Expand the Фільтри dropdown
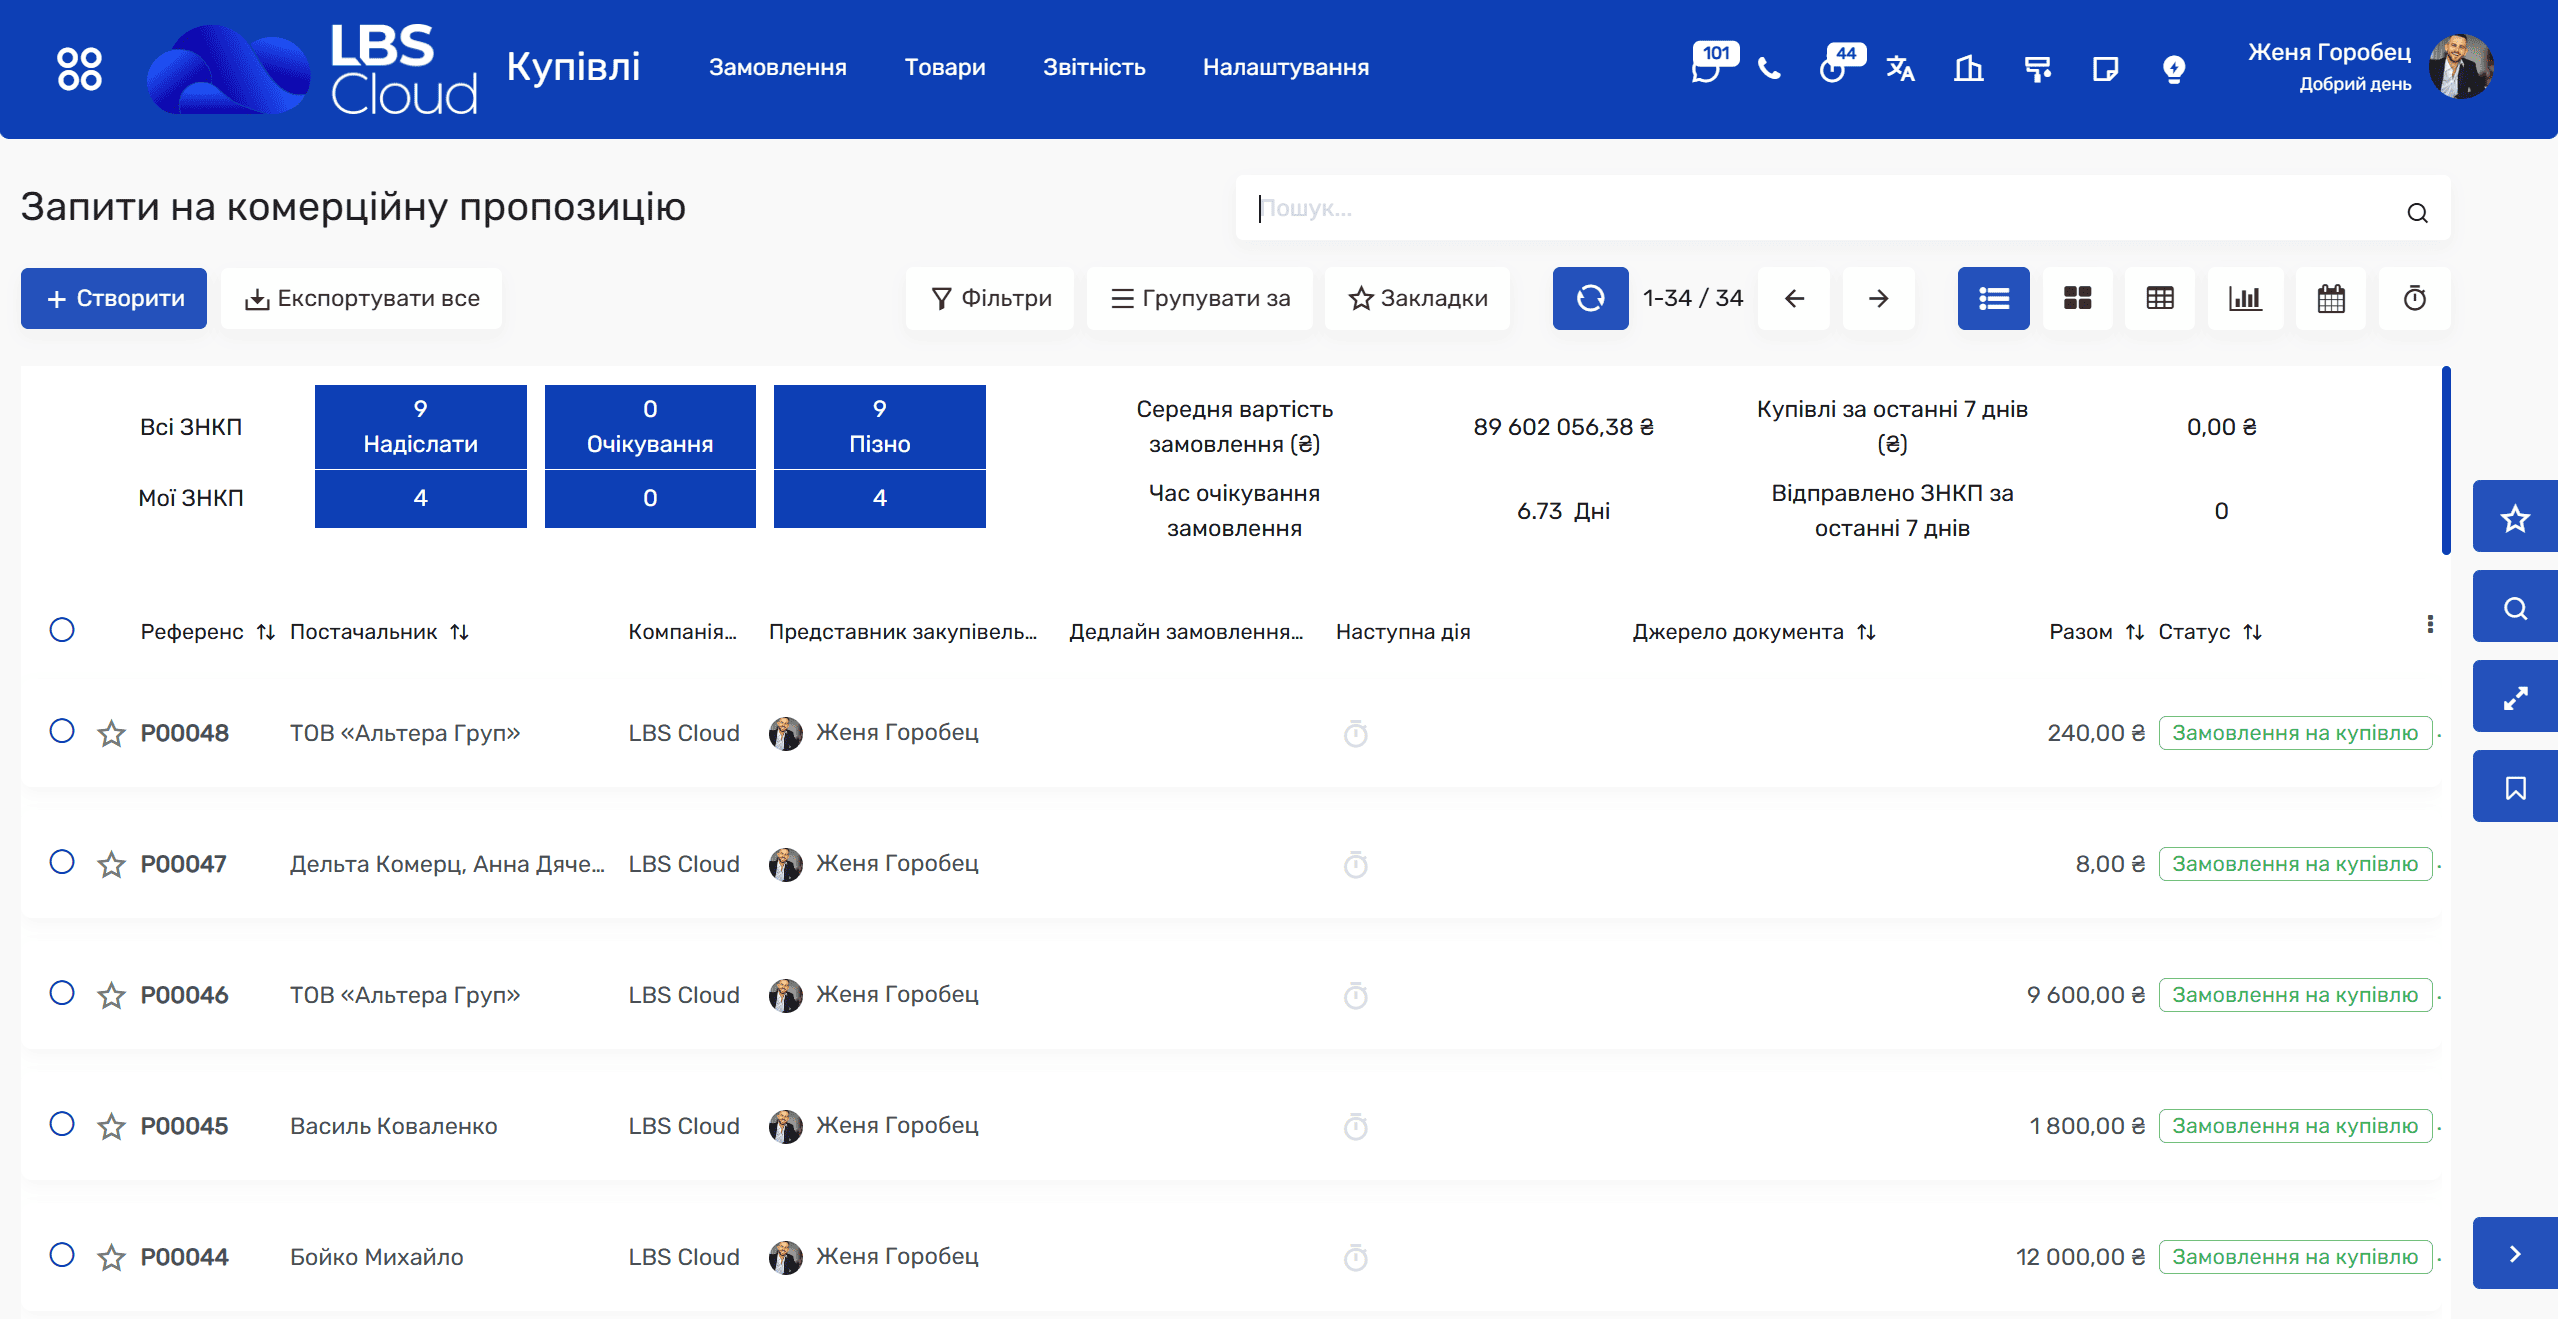 (990, 298)
